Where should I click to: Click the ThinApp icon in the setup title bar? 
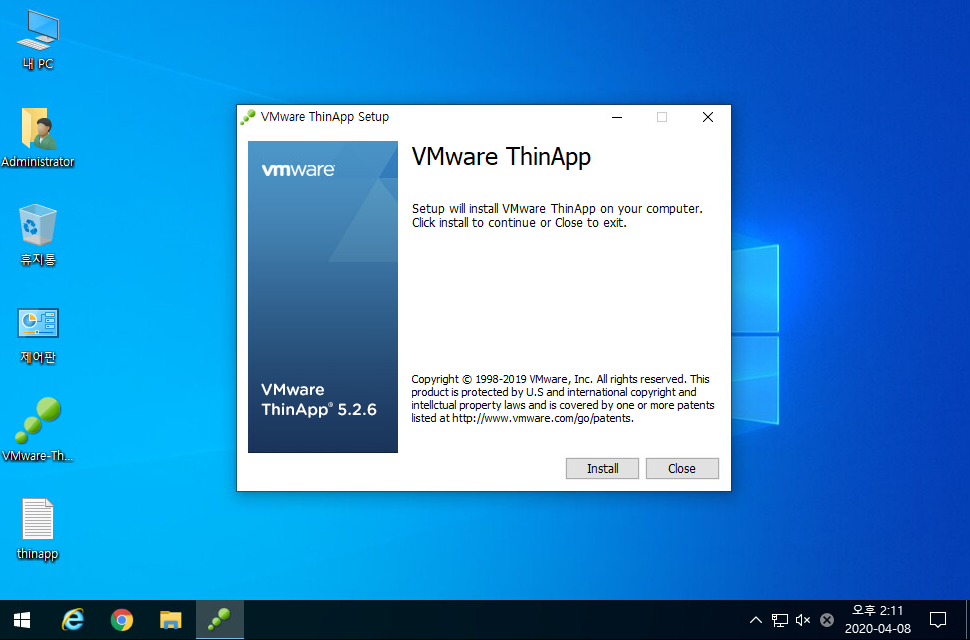pos(248,117)
